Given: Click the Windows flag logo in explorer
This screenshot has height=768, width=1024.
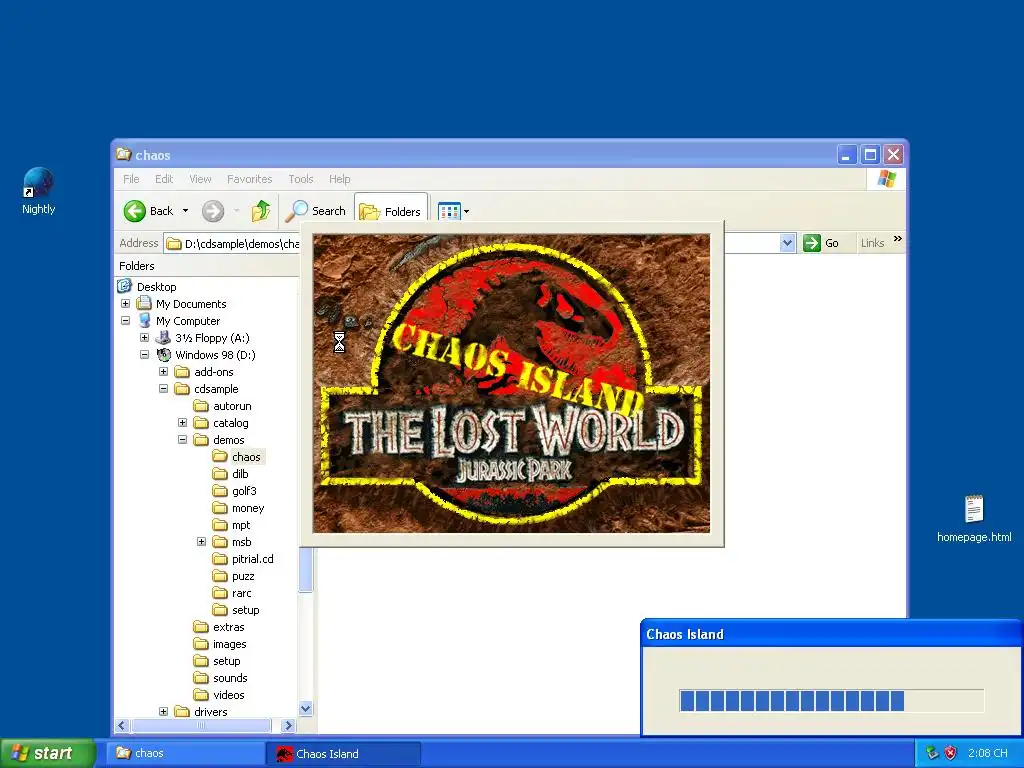Looking at the screenshot, I should pos(887,179).
